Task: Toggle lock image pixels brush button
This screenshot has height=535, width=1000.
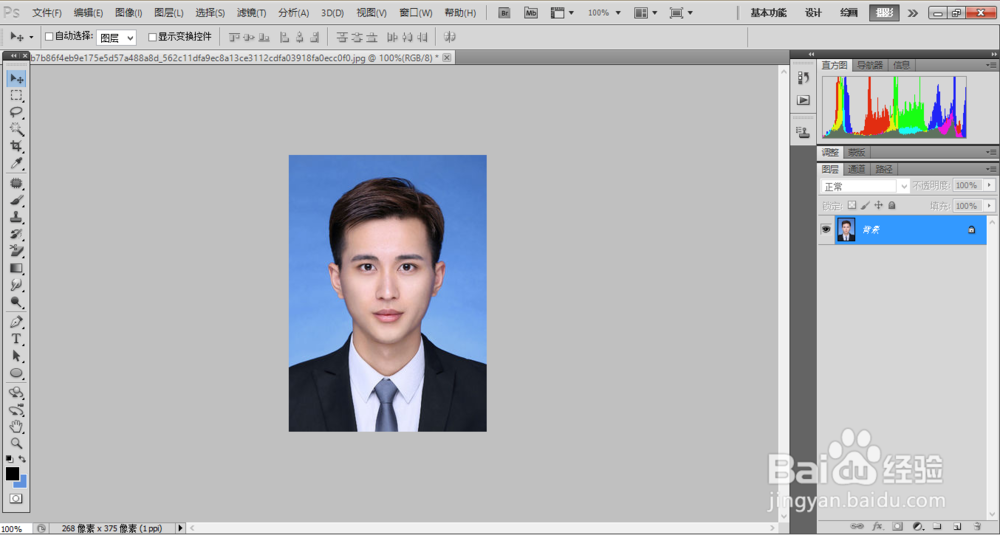Action: [865, 205]
